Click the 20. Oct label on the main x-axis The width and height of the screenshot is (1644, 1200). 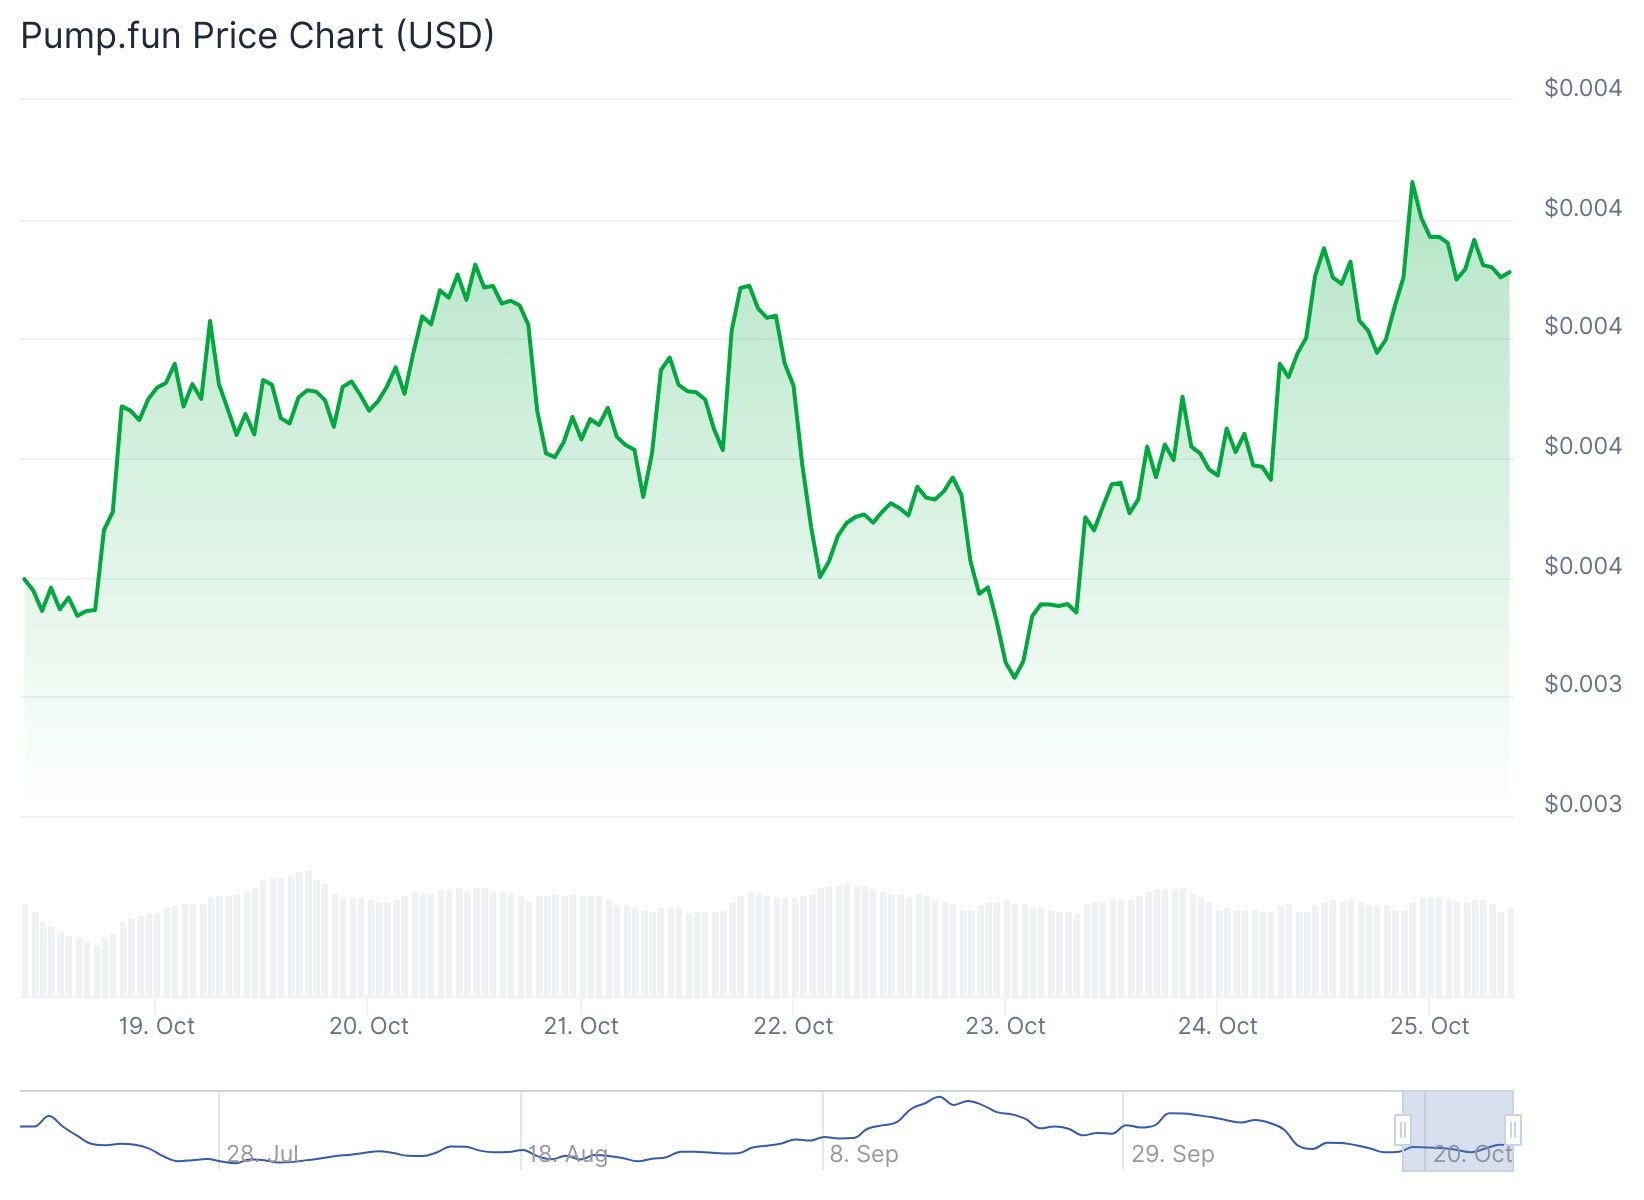click(369, 1026)
